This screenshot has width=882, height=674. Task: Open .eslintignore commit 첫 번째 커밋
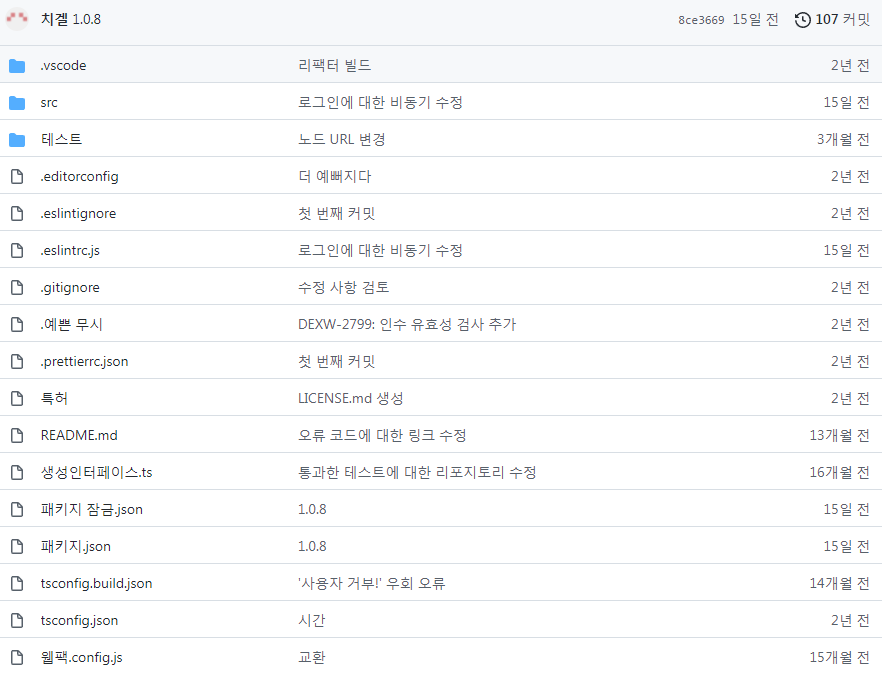(336, 214)
